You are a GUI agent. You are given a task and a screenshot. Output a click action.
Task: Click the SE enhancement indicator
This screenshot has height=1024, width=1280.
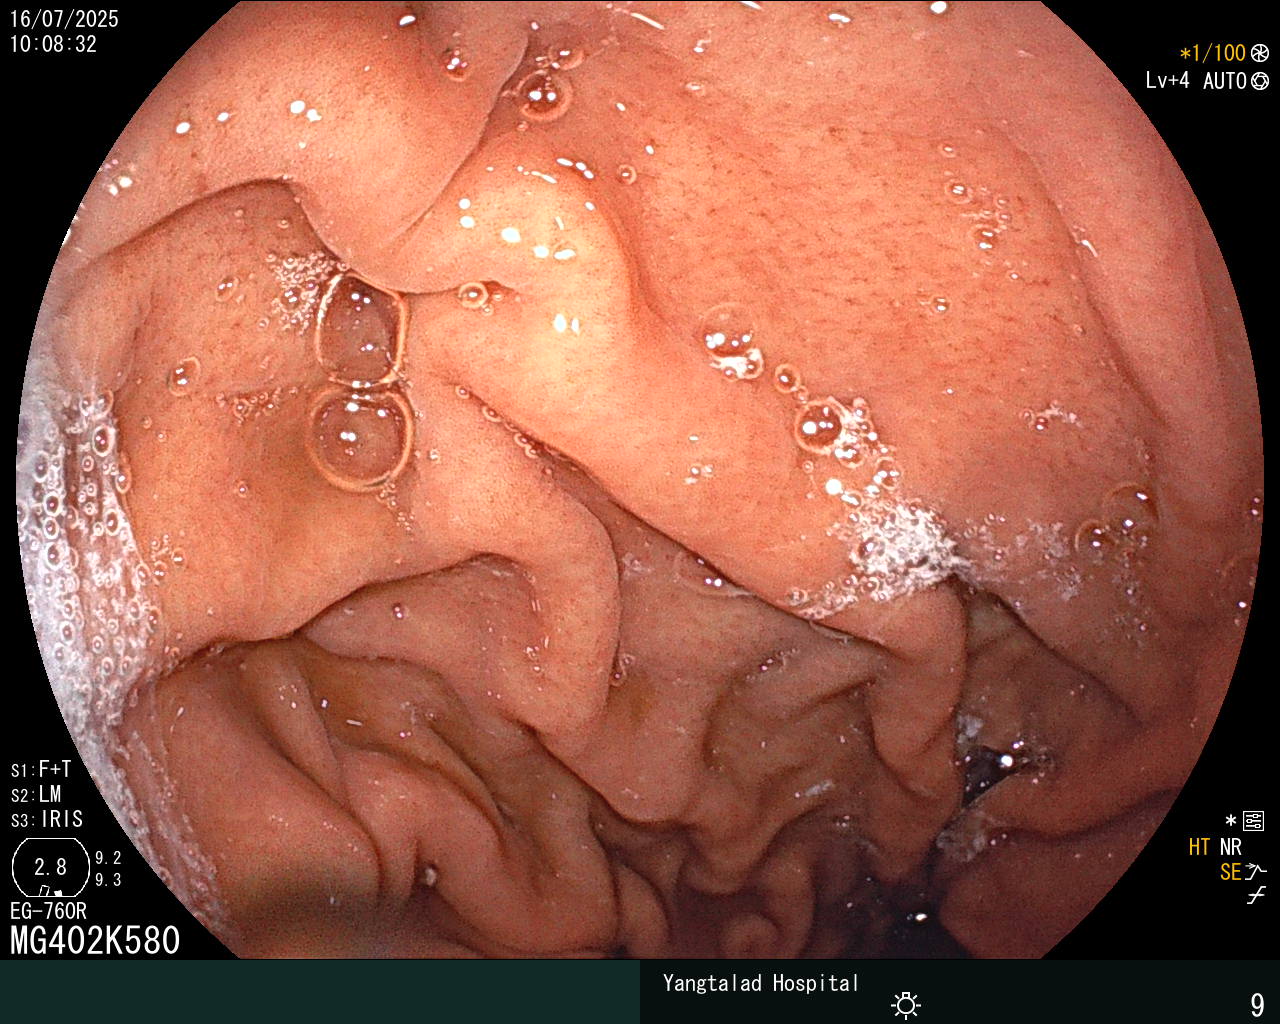[x=1230, y=872]
